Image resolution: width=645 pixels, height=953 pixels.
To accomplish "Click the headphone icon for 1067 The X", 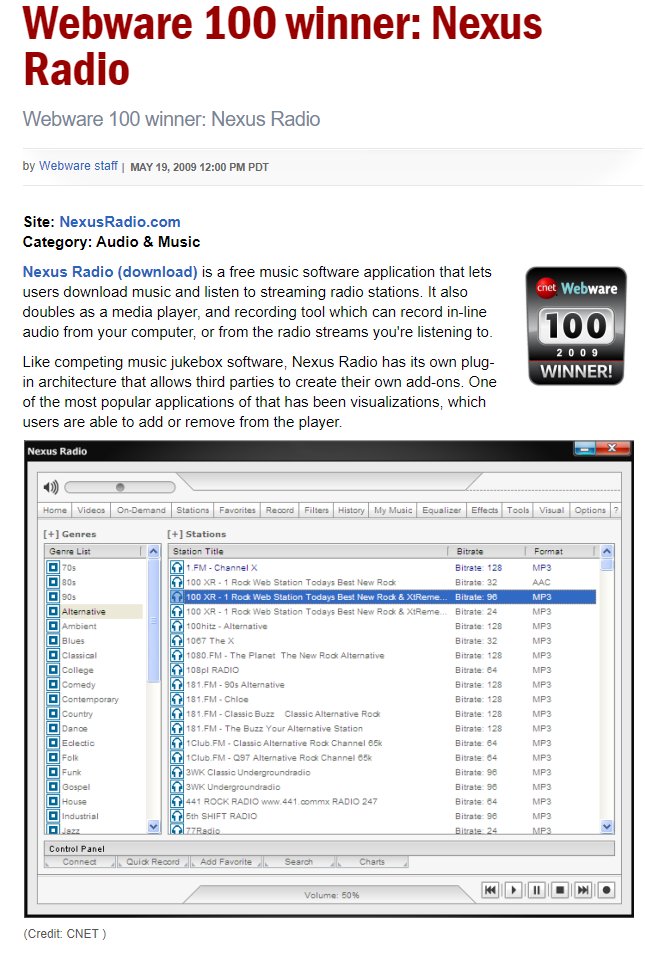I will (x=177, y=641).
